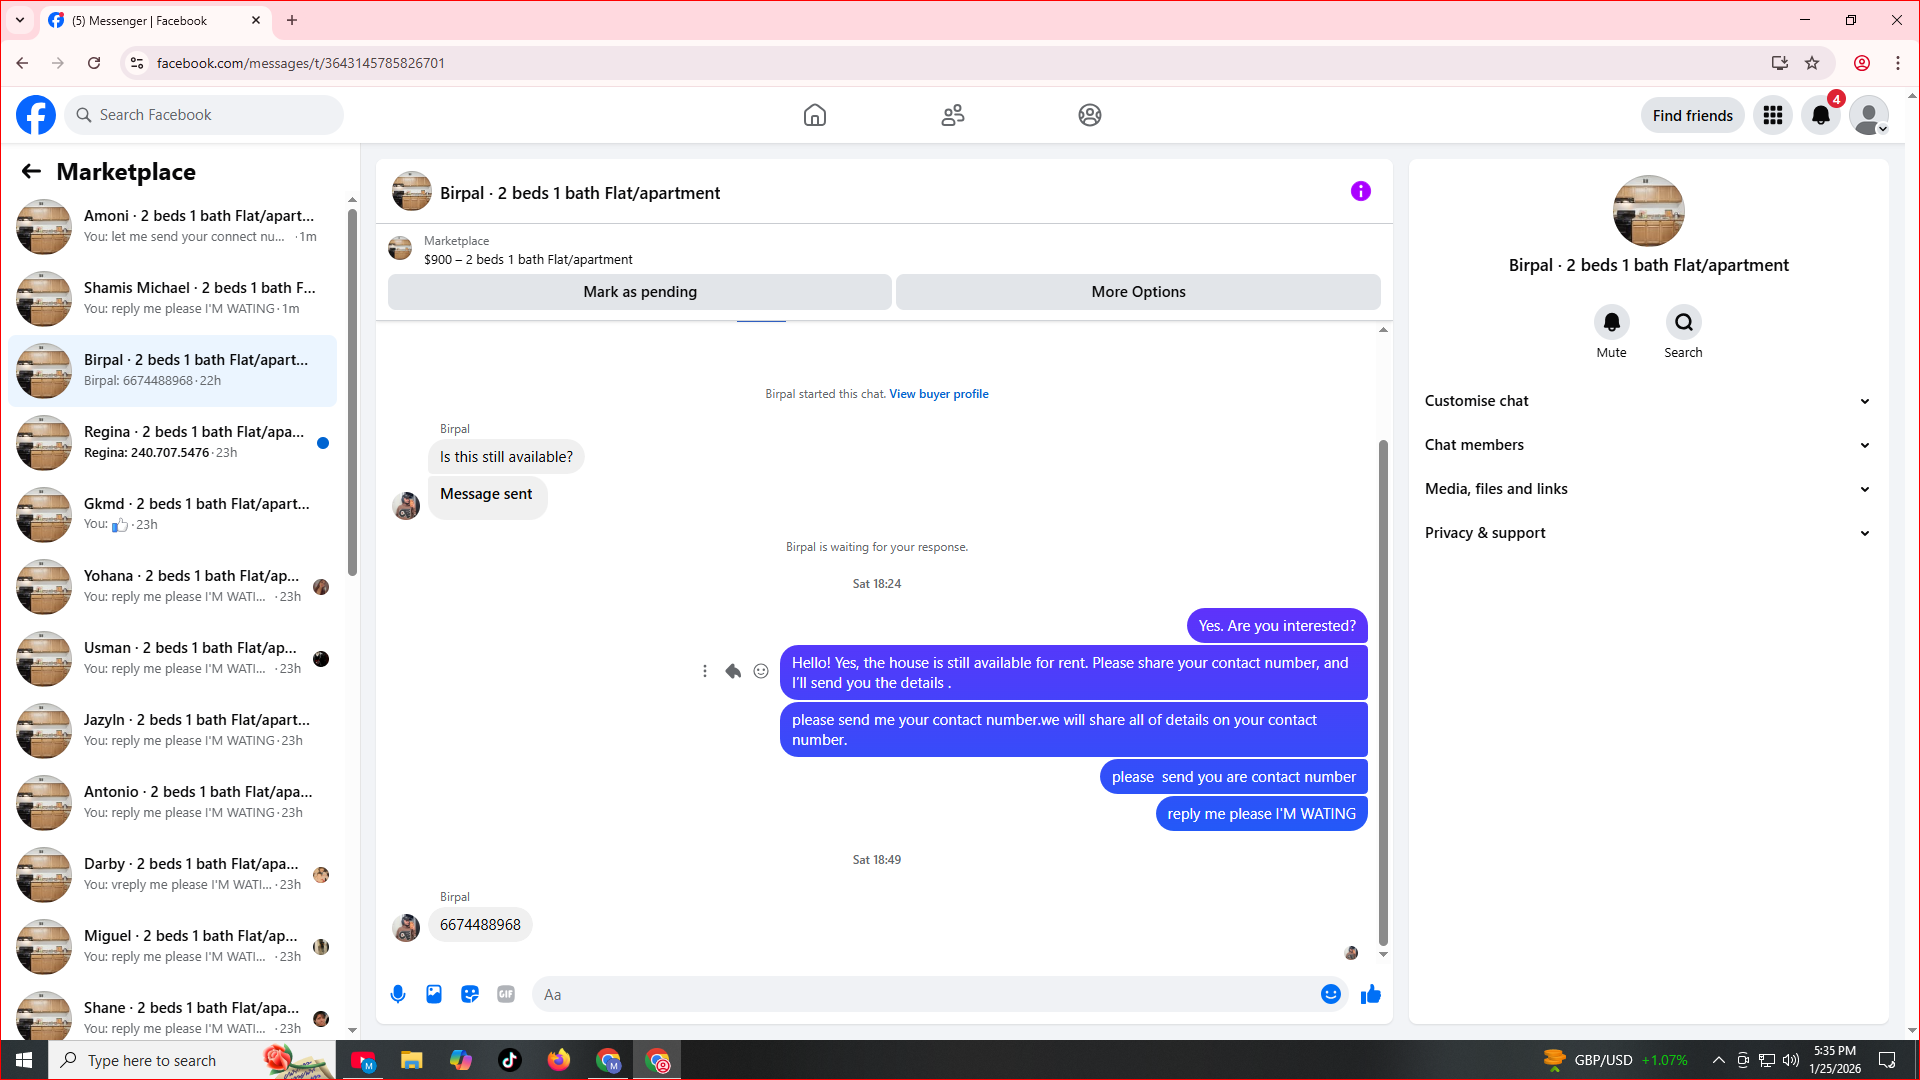Open the Antonio conversation
Screen dimensions: 1920x1080
click(x=172, y=803)
